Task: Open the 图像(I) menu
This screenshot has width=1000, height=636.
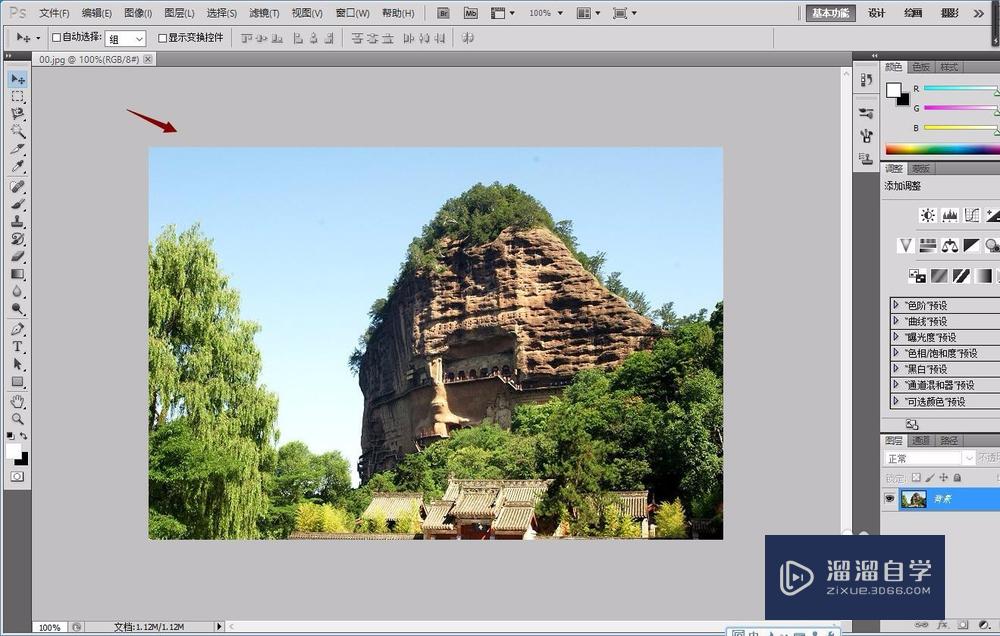Action: tap(138, 13)
